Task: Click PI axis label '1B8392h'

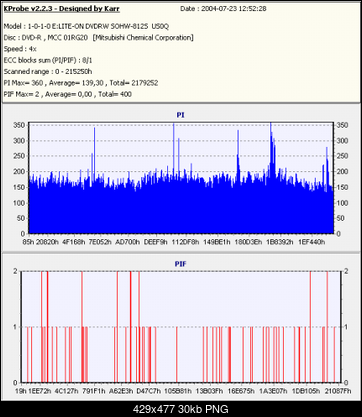Action: 280,242
